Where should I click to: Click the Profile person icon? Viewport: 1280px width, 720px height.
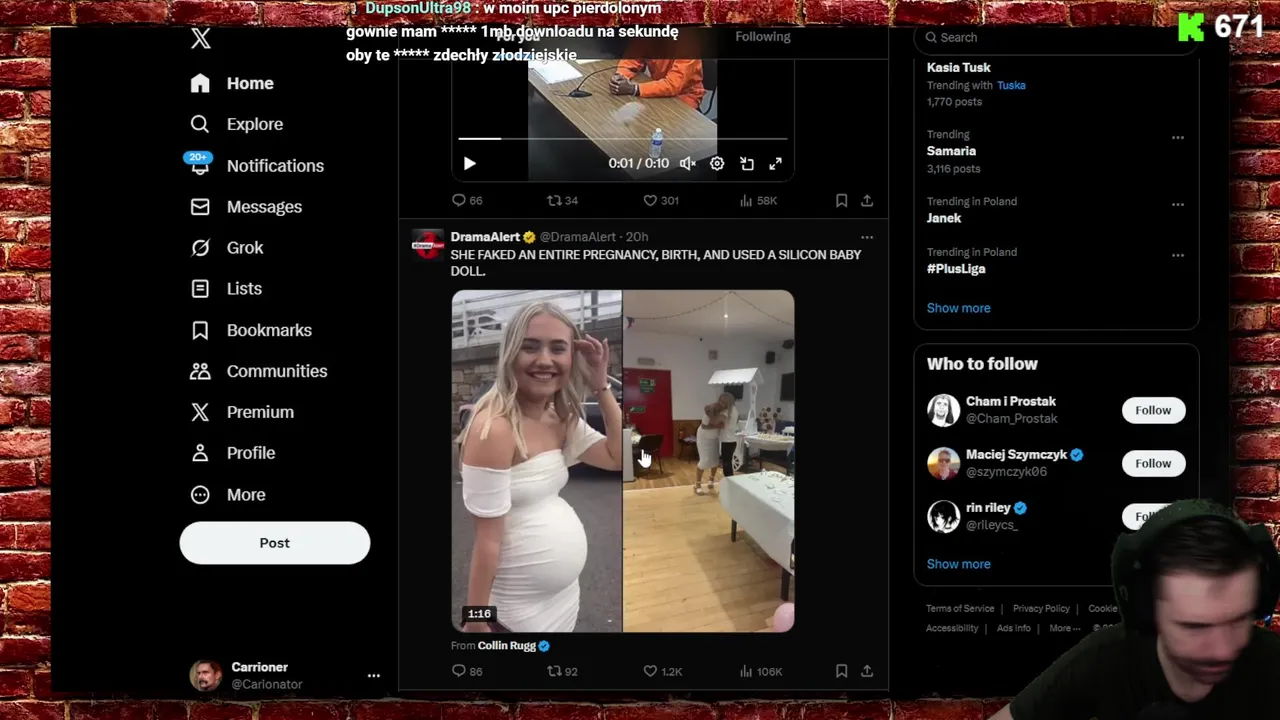click(200, 453)
